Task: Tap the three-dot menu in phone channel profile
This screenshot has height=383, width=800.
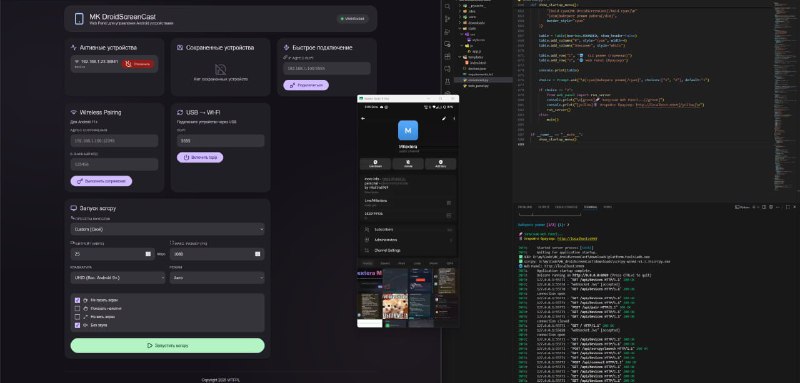Action: pyautogui.click(x=454, y=118)
